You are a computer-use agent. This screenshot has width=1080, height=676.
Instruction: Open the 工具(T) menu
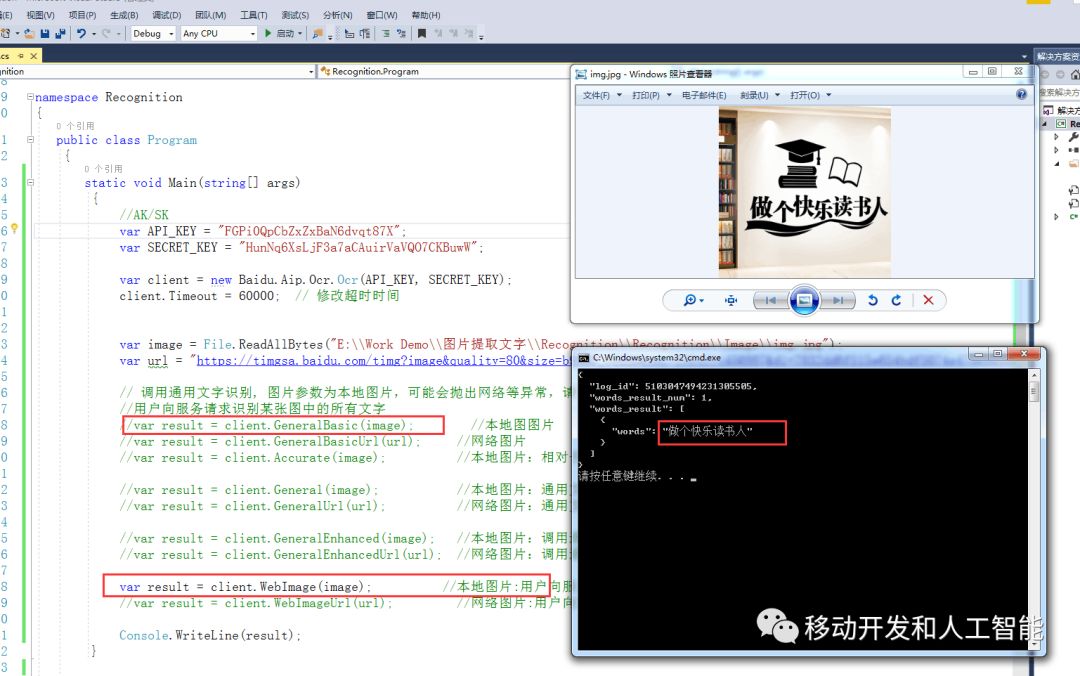point(253,14)
